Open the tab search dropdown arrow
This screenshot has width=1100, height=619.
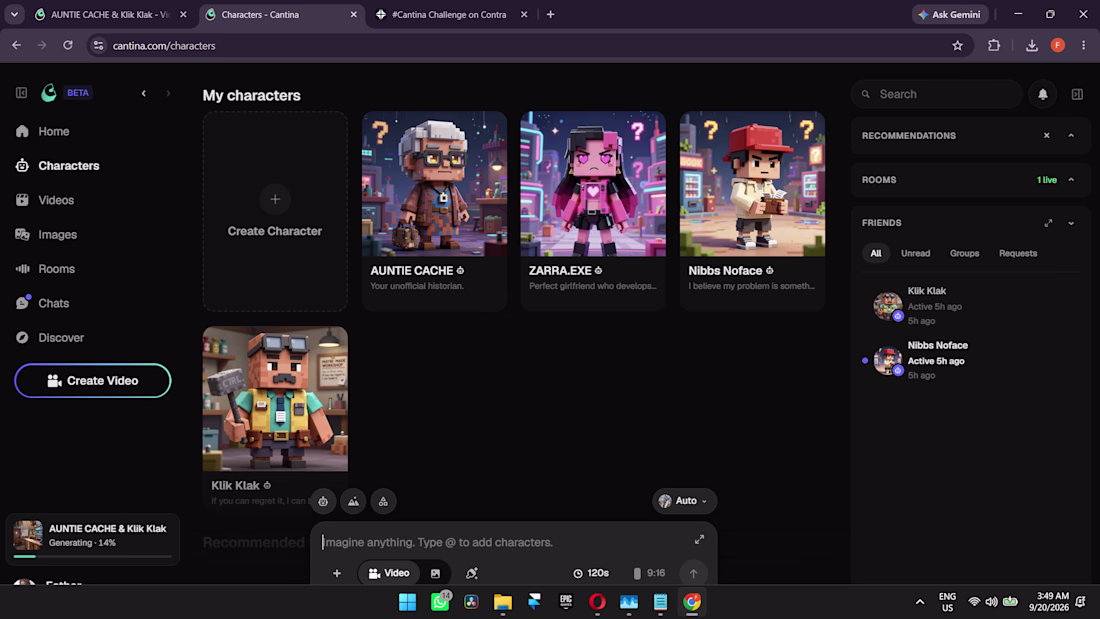(14, 14)
